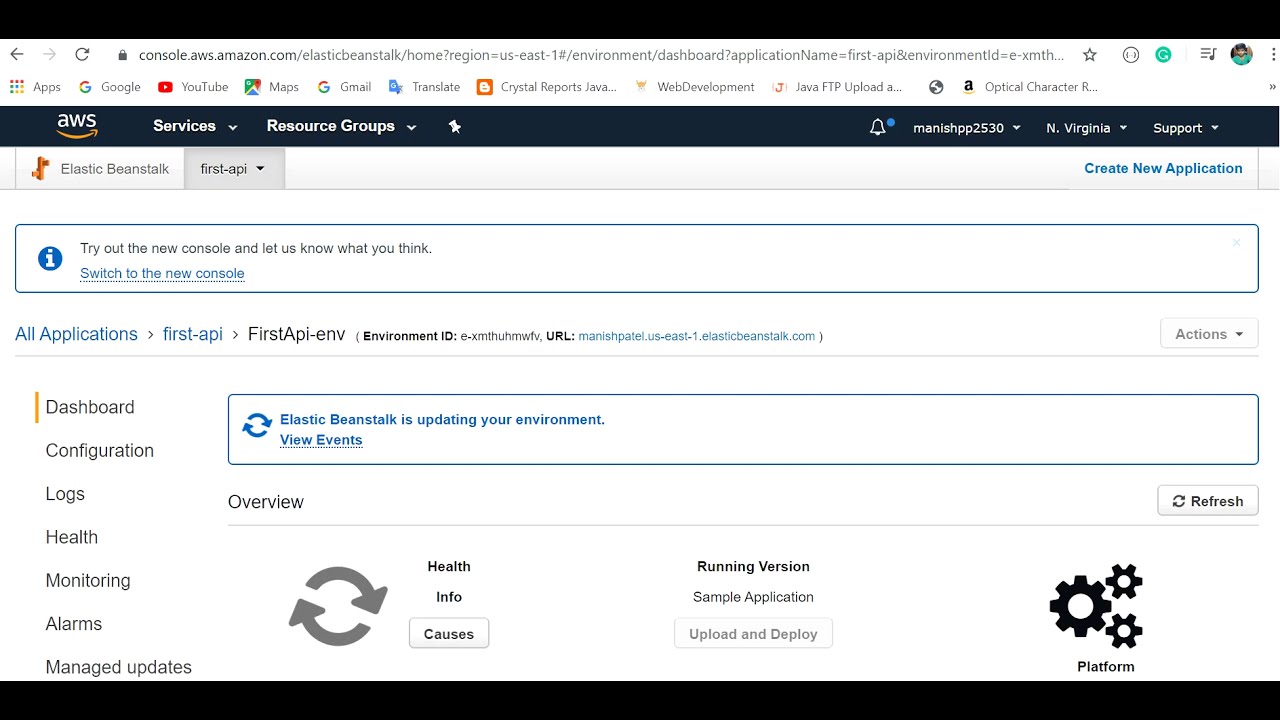Click the Refresh button
The height and width of the screenshot is (720, 1280).
pyautogui.click(x=1208, y=501)
